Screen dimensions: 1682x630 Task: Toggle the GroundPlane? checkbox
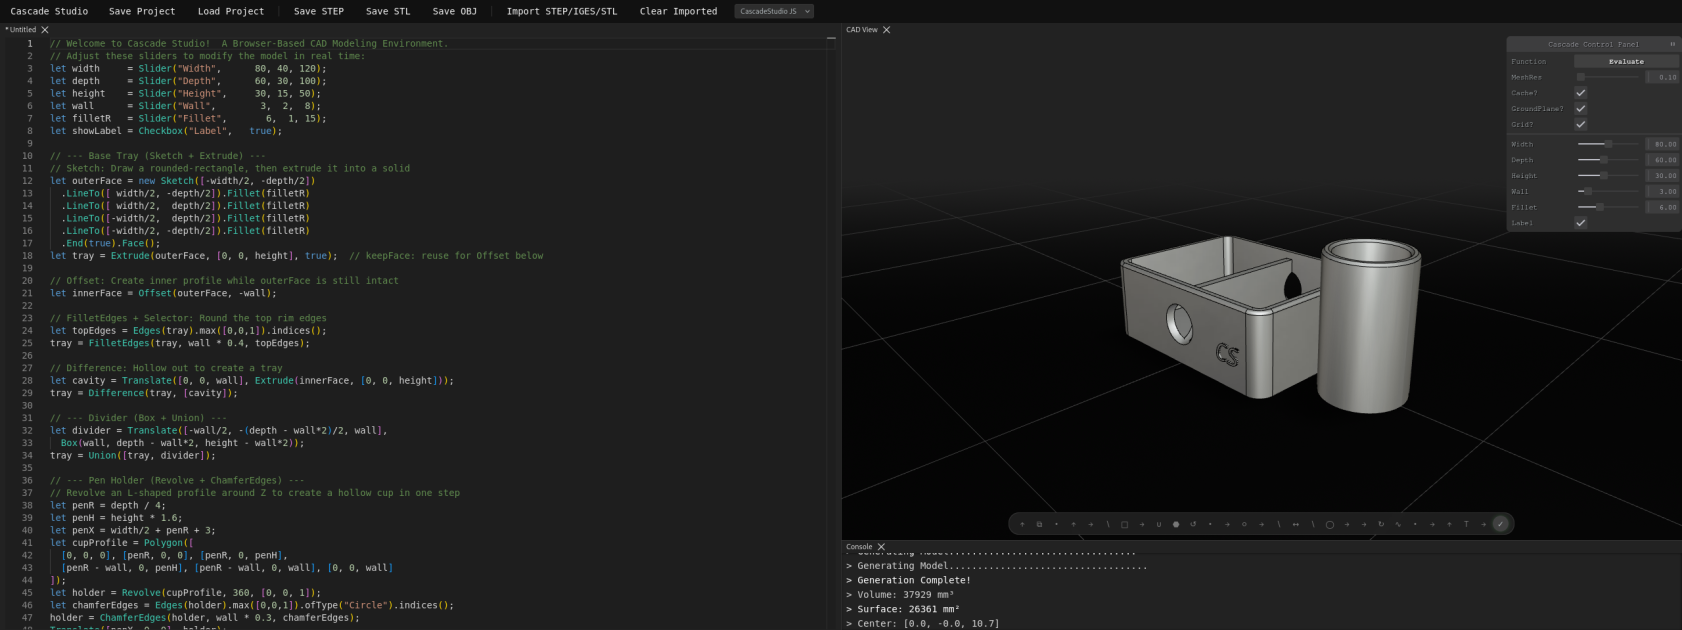pos(1581,108)
